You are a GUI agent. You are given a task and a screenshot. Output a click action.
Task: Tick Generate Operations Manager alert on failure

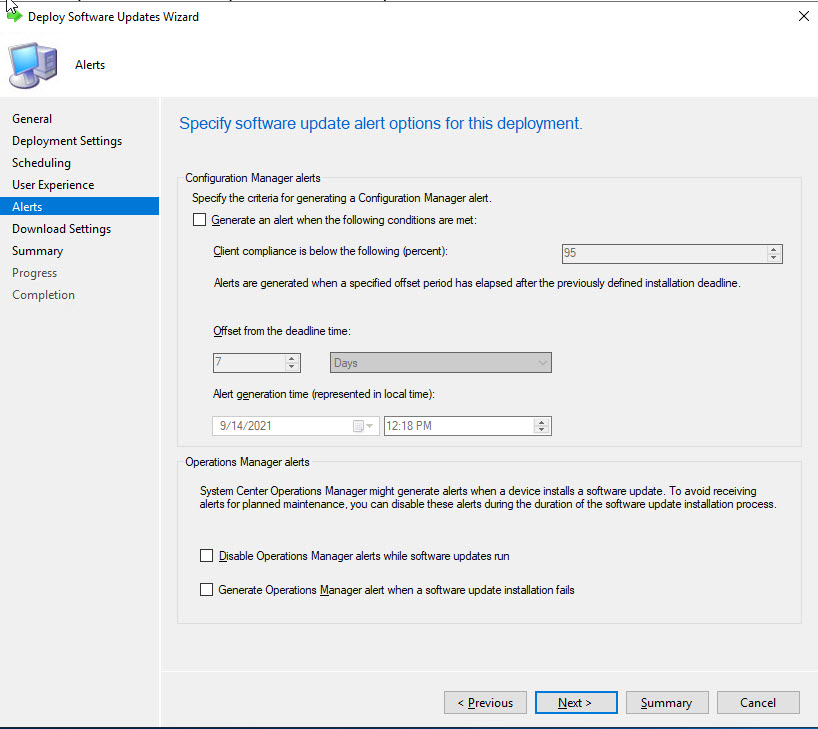click(x=207, y=590)
